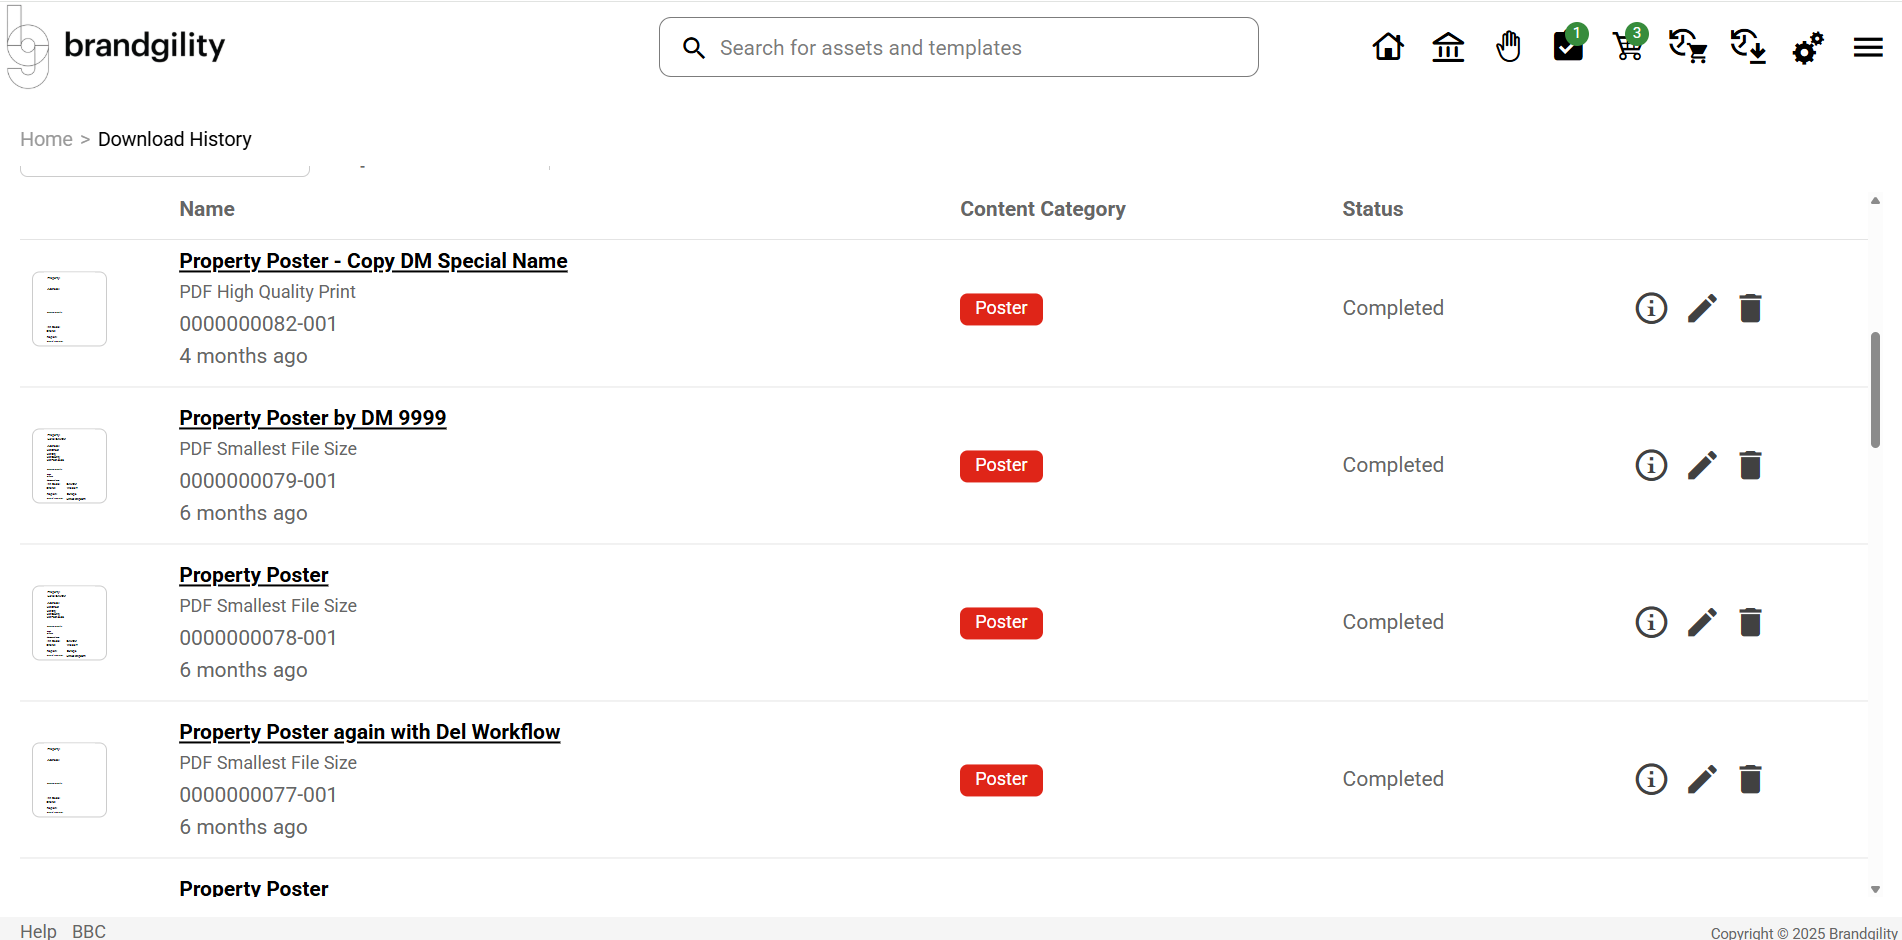This screenshot has height=940, width=1902.
Task: Click Home in the breadcrumb
Action: [46, 139]
